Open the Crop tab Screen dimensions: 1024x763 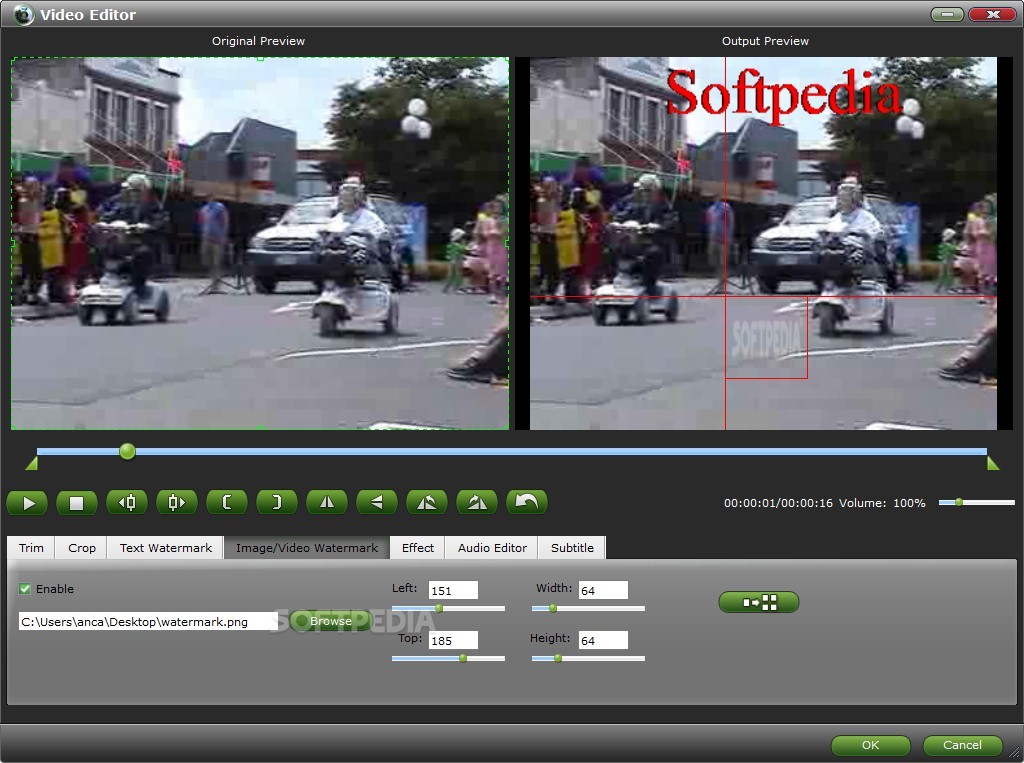82,547
